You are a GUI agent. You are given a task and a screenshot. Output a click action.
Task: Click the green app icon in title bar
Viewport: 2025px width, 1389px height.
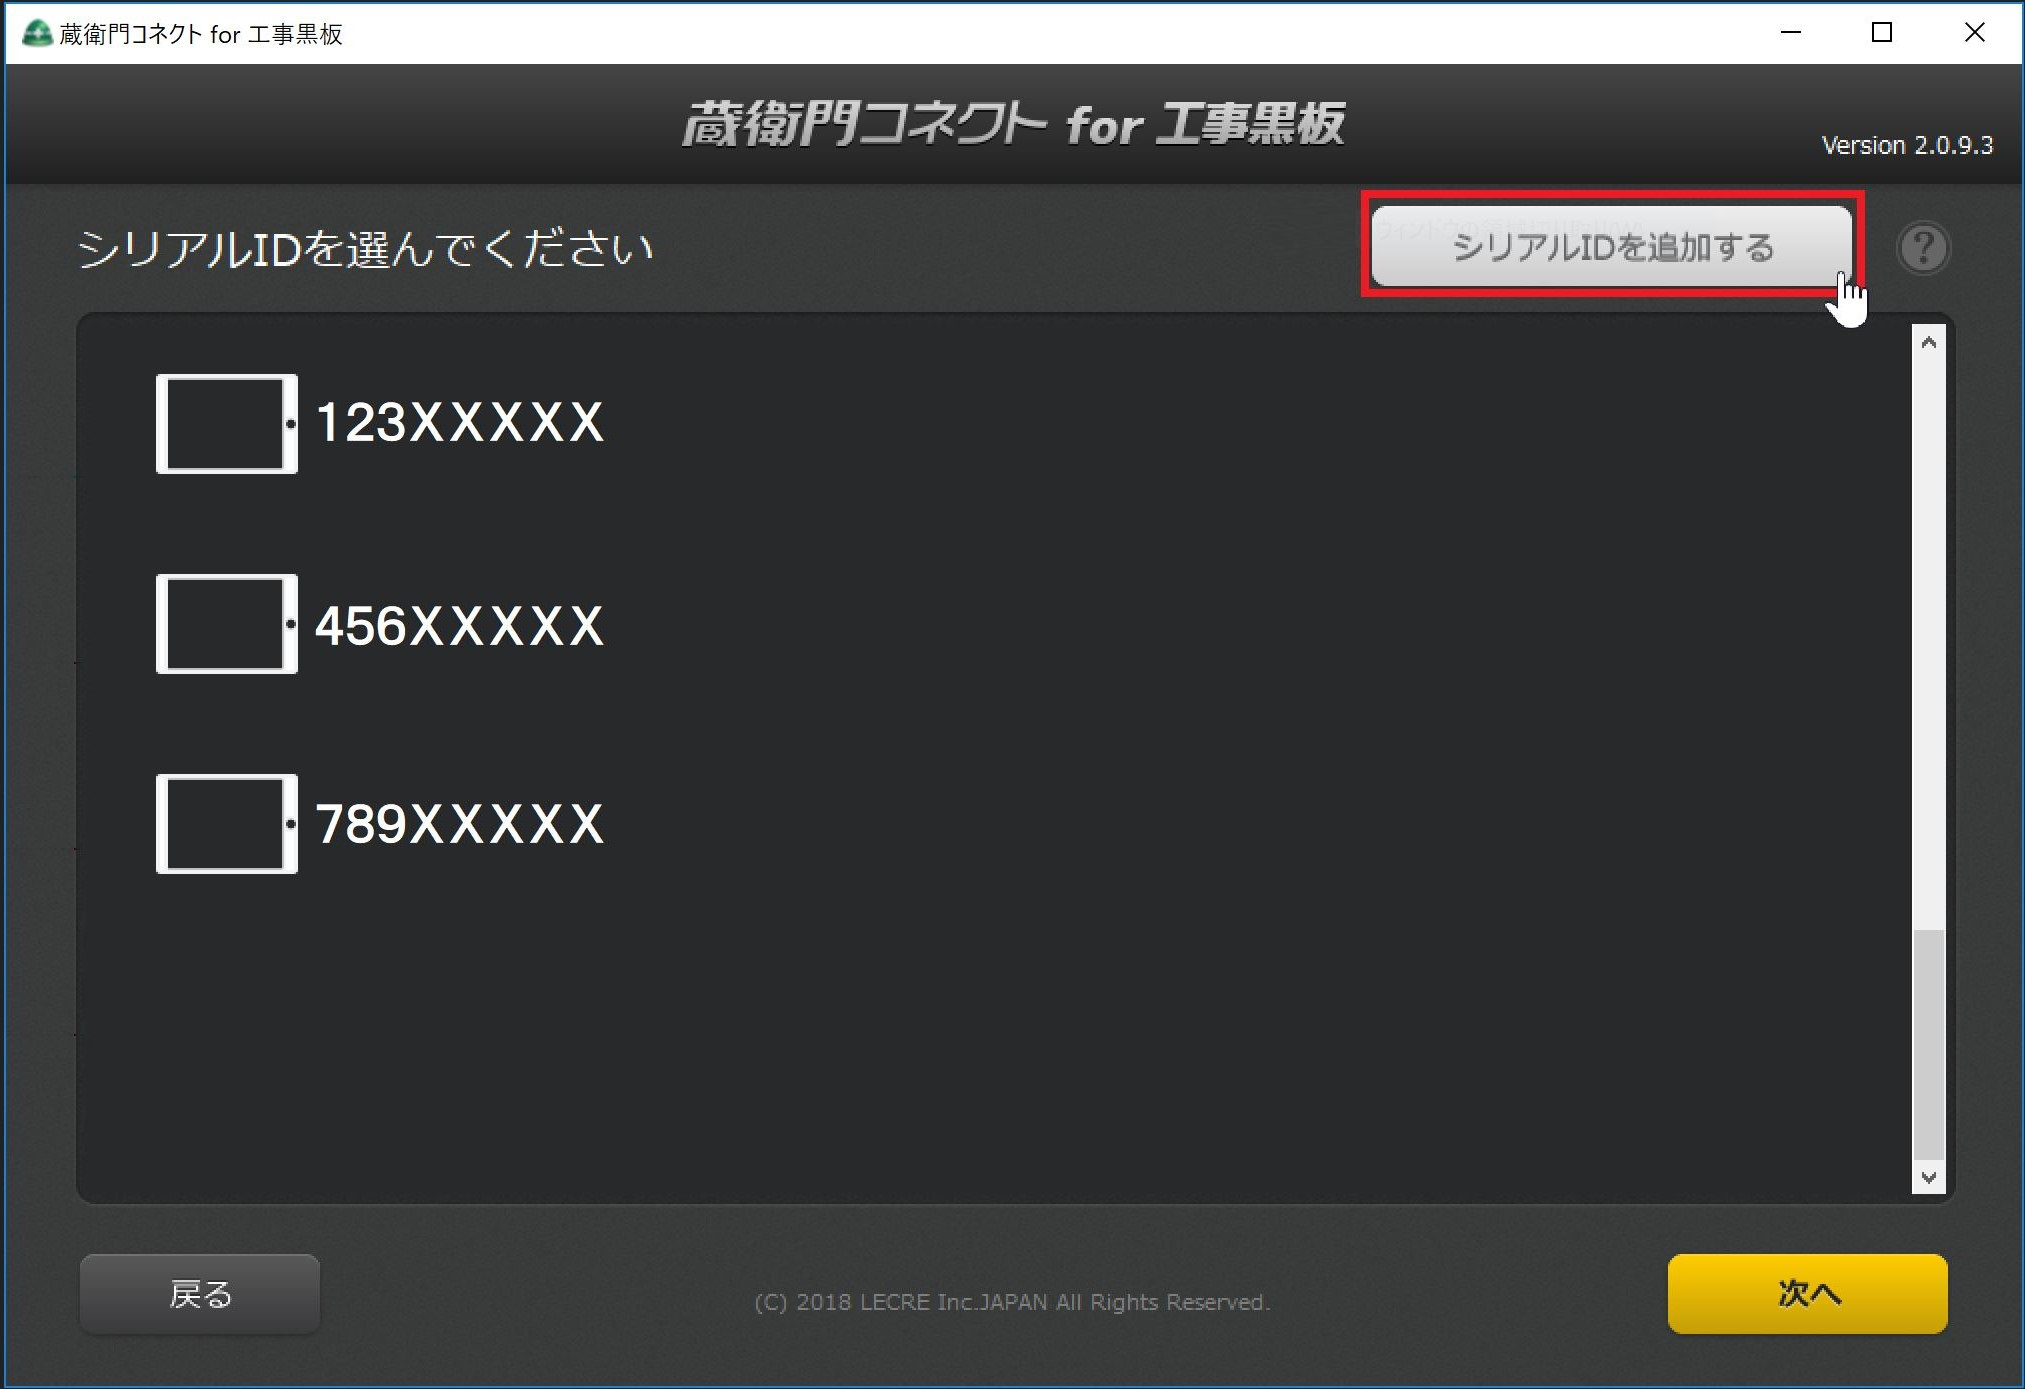pyautogui.click(x=37, y=33)
